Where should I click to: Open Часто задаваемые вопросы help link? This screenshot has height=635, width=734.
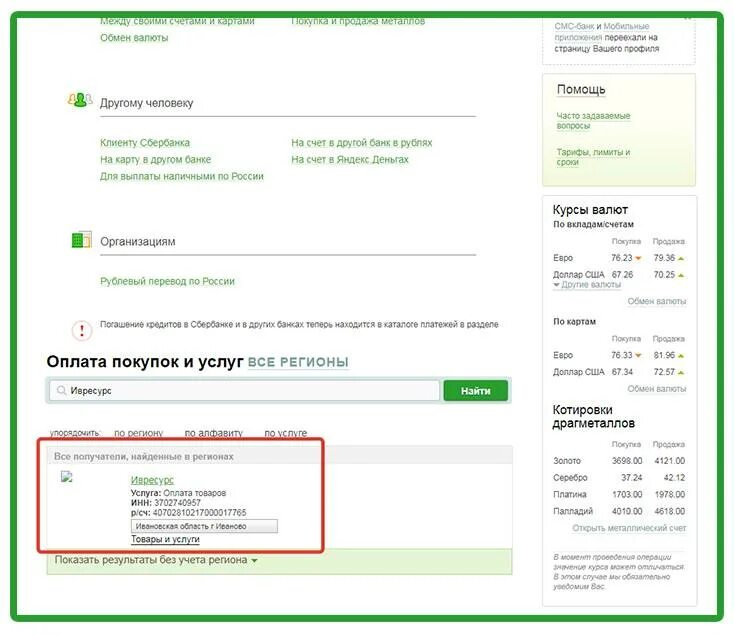[x=593, y=120]
